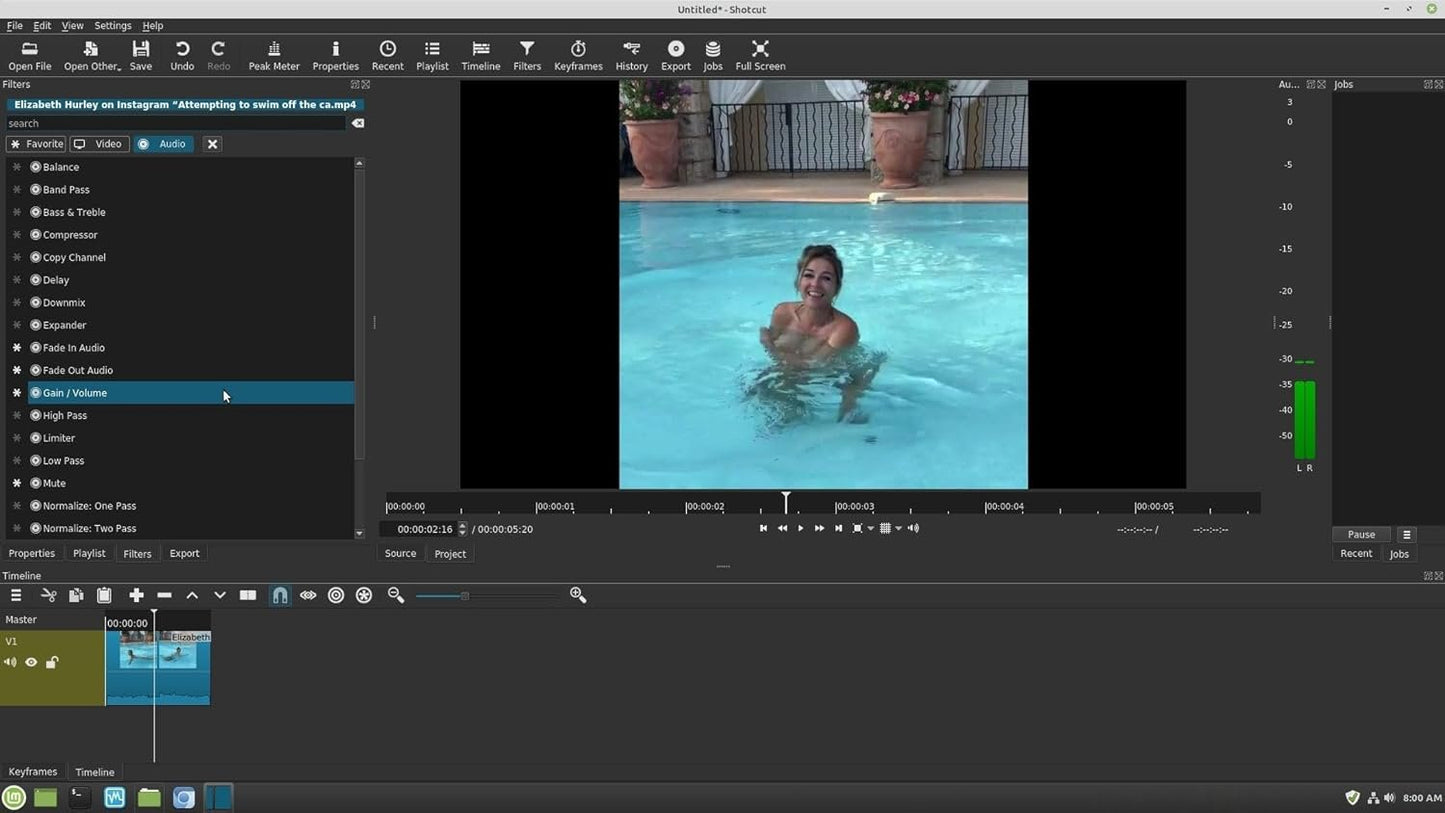This screenshot has height=813, width=1445.
Task: Mute the V1 track speaker icon
Action: point(10,662)
